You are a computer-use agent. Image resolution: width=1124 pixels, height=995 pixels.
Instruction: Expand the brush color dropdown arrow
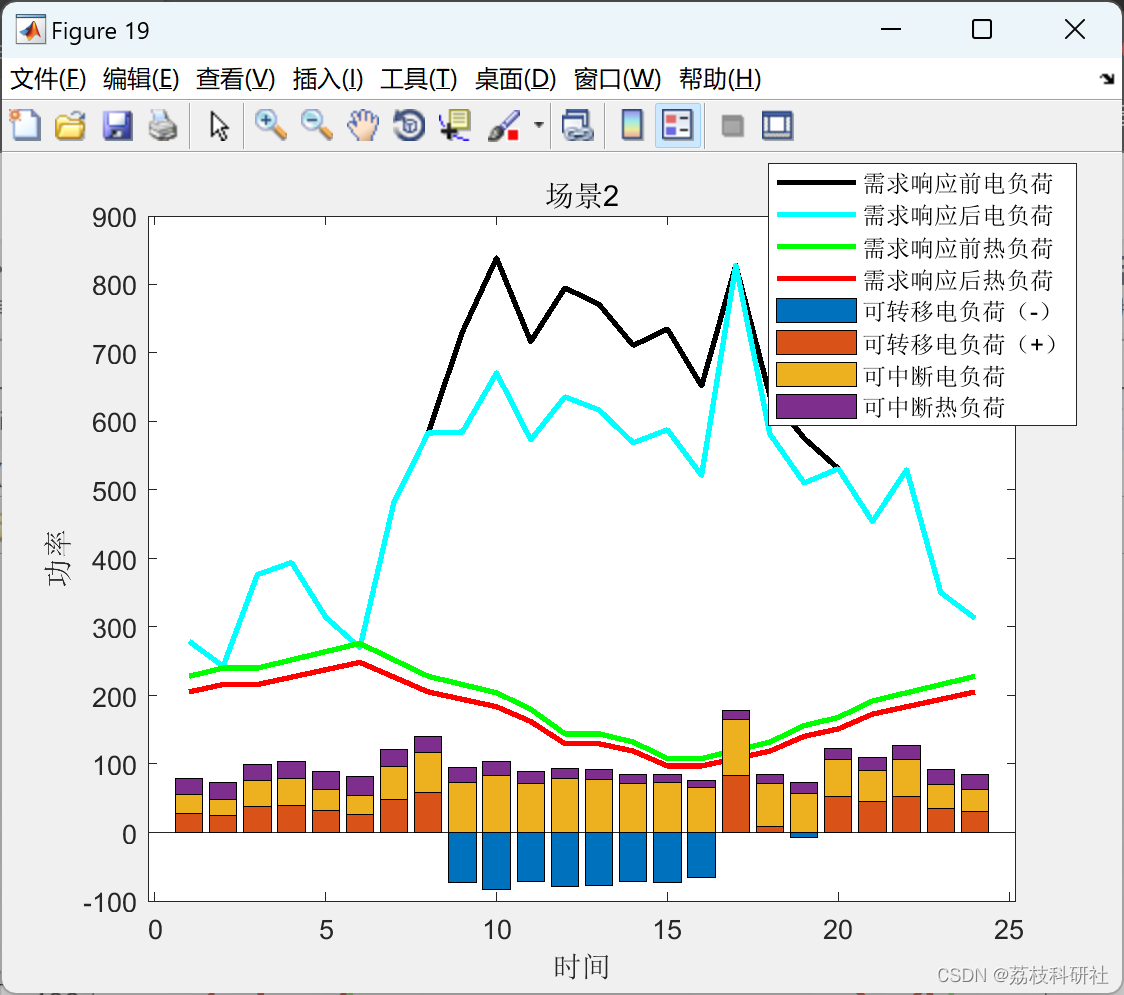(538, 125)
